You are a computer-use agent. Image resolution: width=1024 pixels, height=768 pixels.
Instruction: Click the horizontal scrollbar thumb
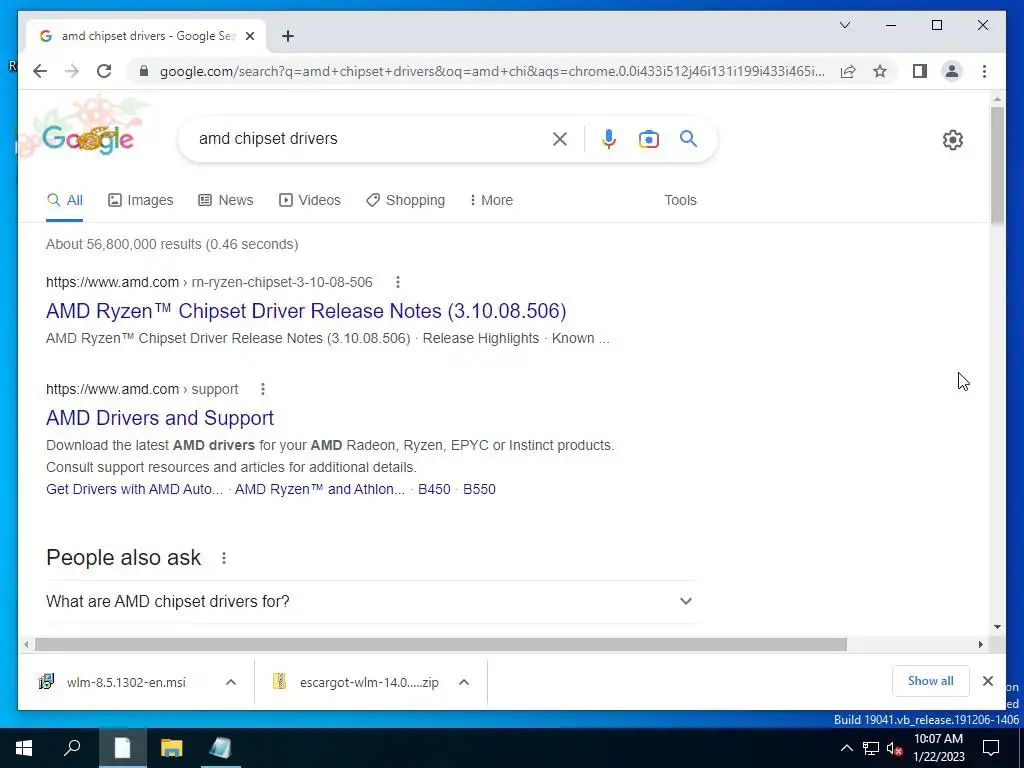441,645
